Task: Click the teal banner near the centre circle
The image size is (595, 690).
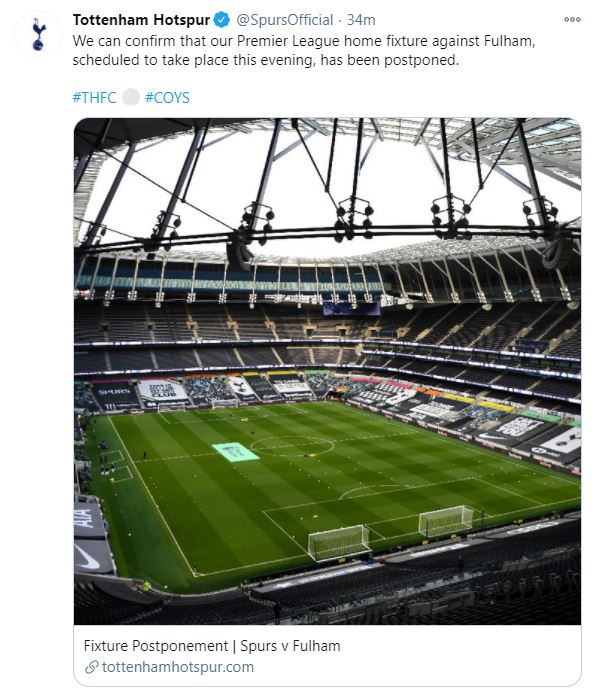Action: pyautogui.click(x=235, y=451)
